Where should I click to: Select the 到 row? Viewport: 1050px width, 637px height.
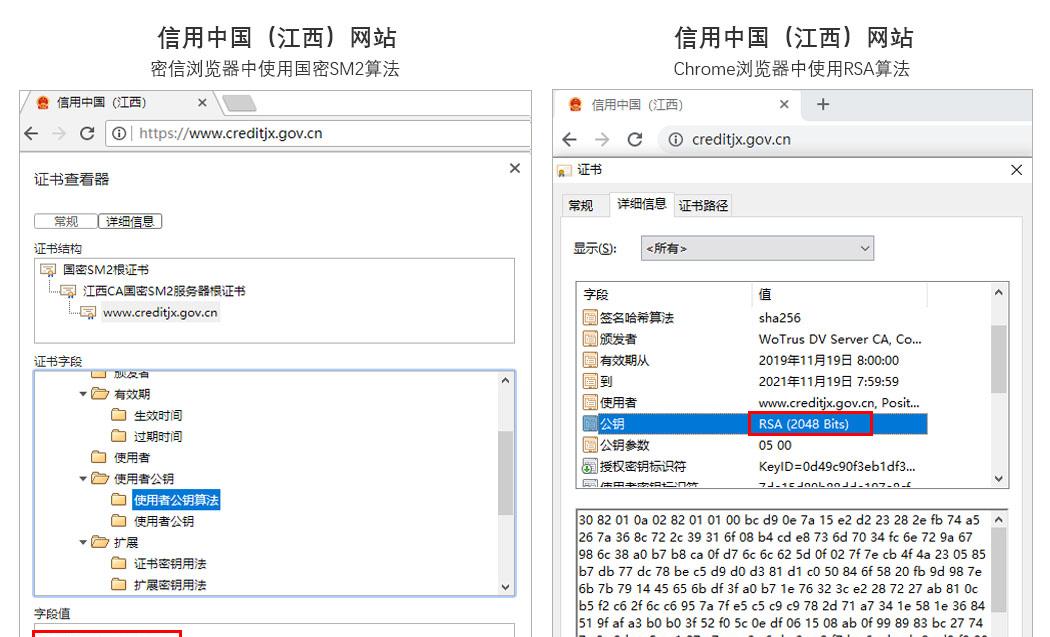tap(755, 381)
